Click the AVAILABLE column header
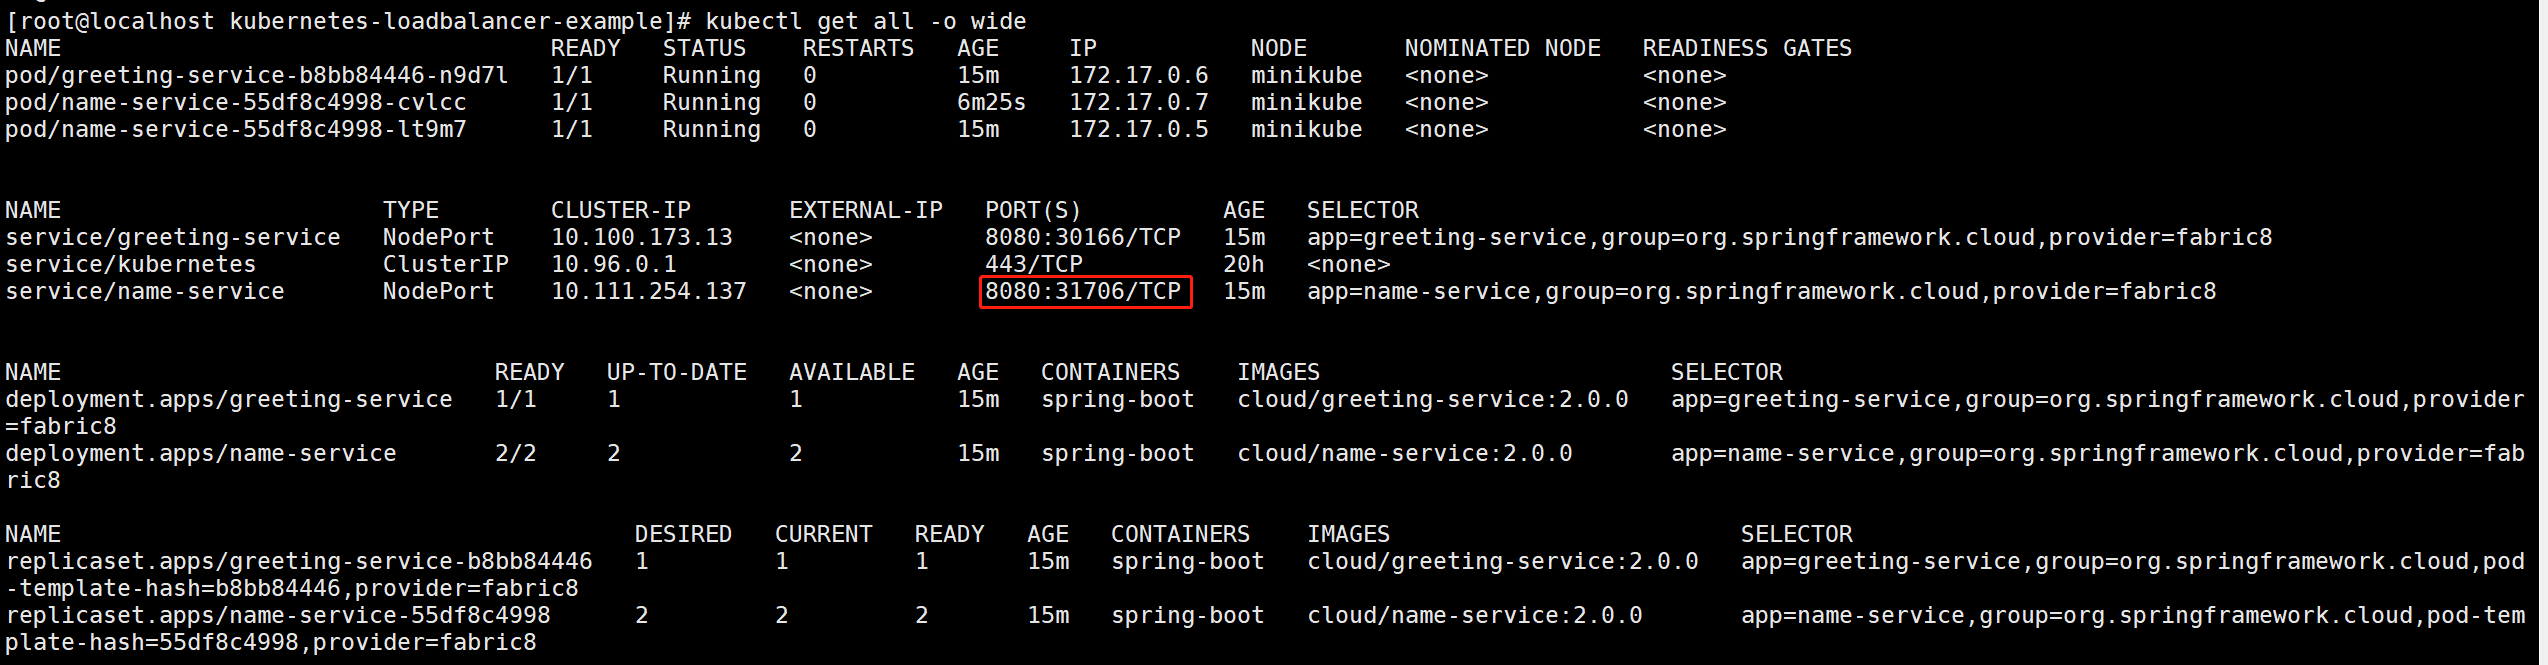Image resolution: width=2548 pixels, height=665 pixels. click(851, 372)
